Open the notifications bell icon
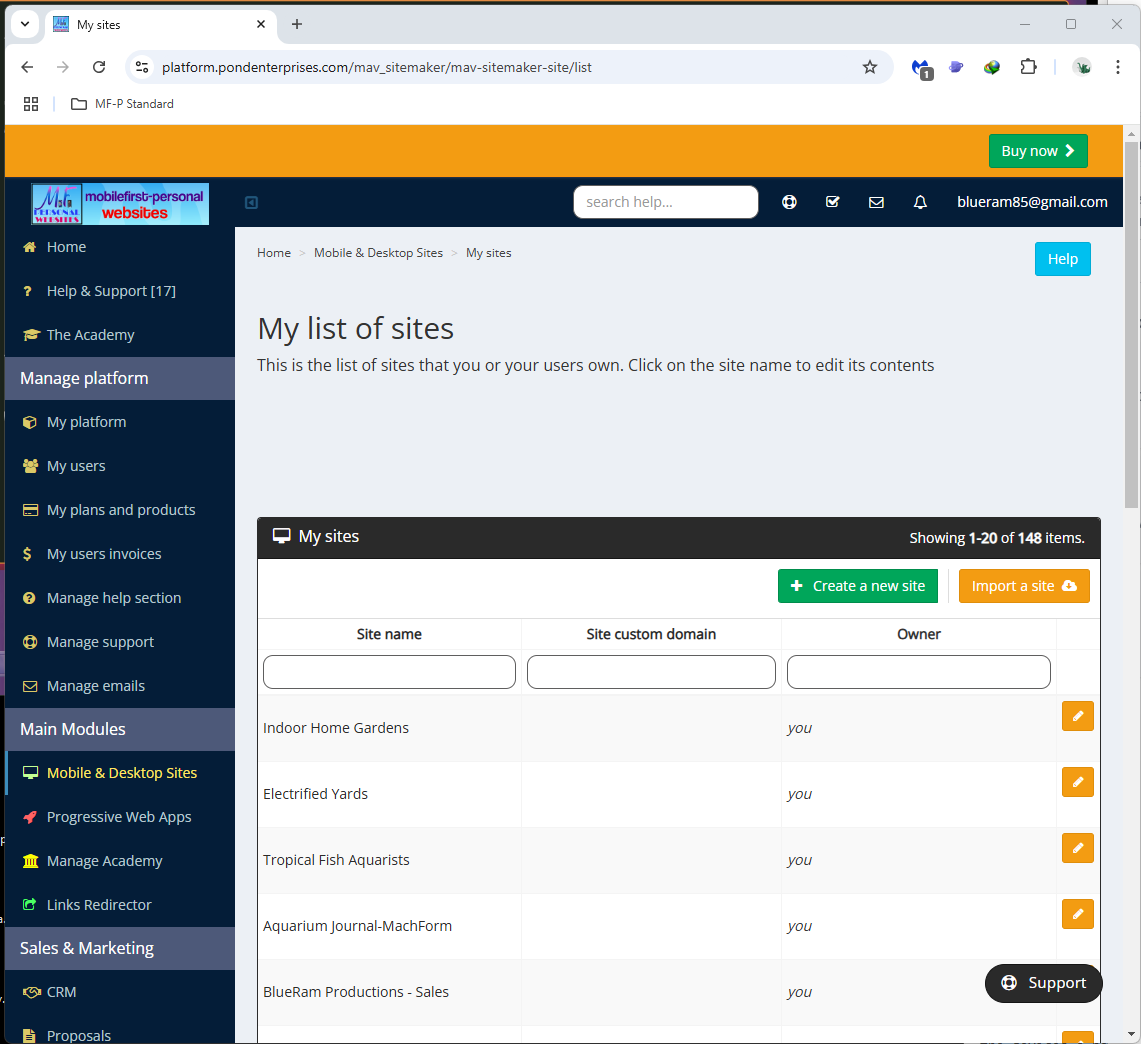 click(920, 202)
